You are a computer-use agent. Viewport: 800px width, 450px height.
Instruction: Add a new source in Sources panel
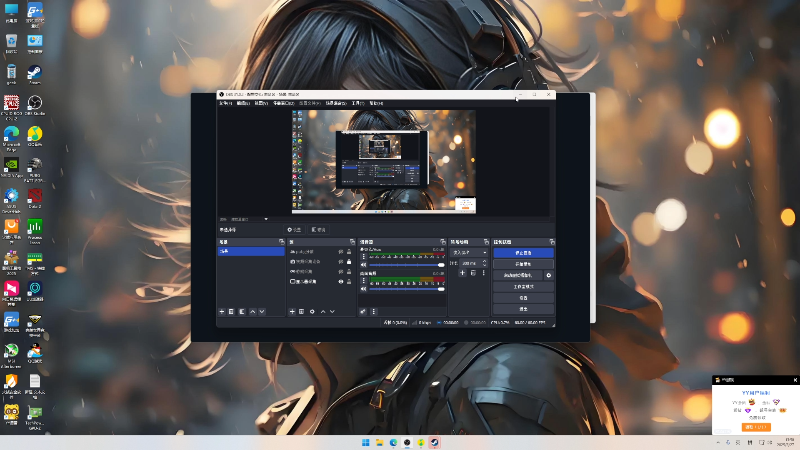click(x=292, y=311)
